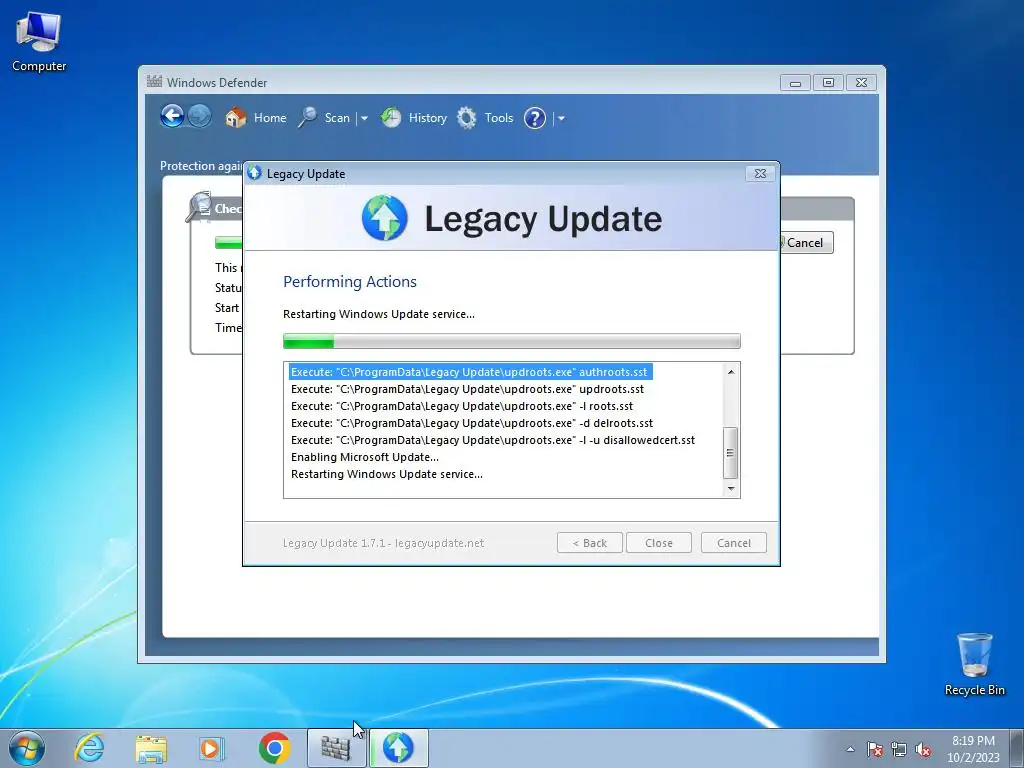Maximize the Windows Defender window
The height and width of the screenshot is (768, 1024).
[829, 83]
